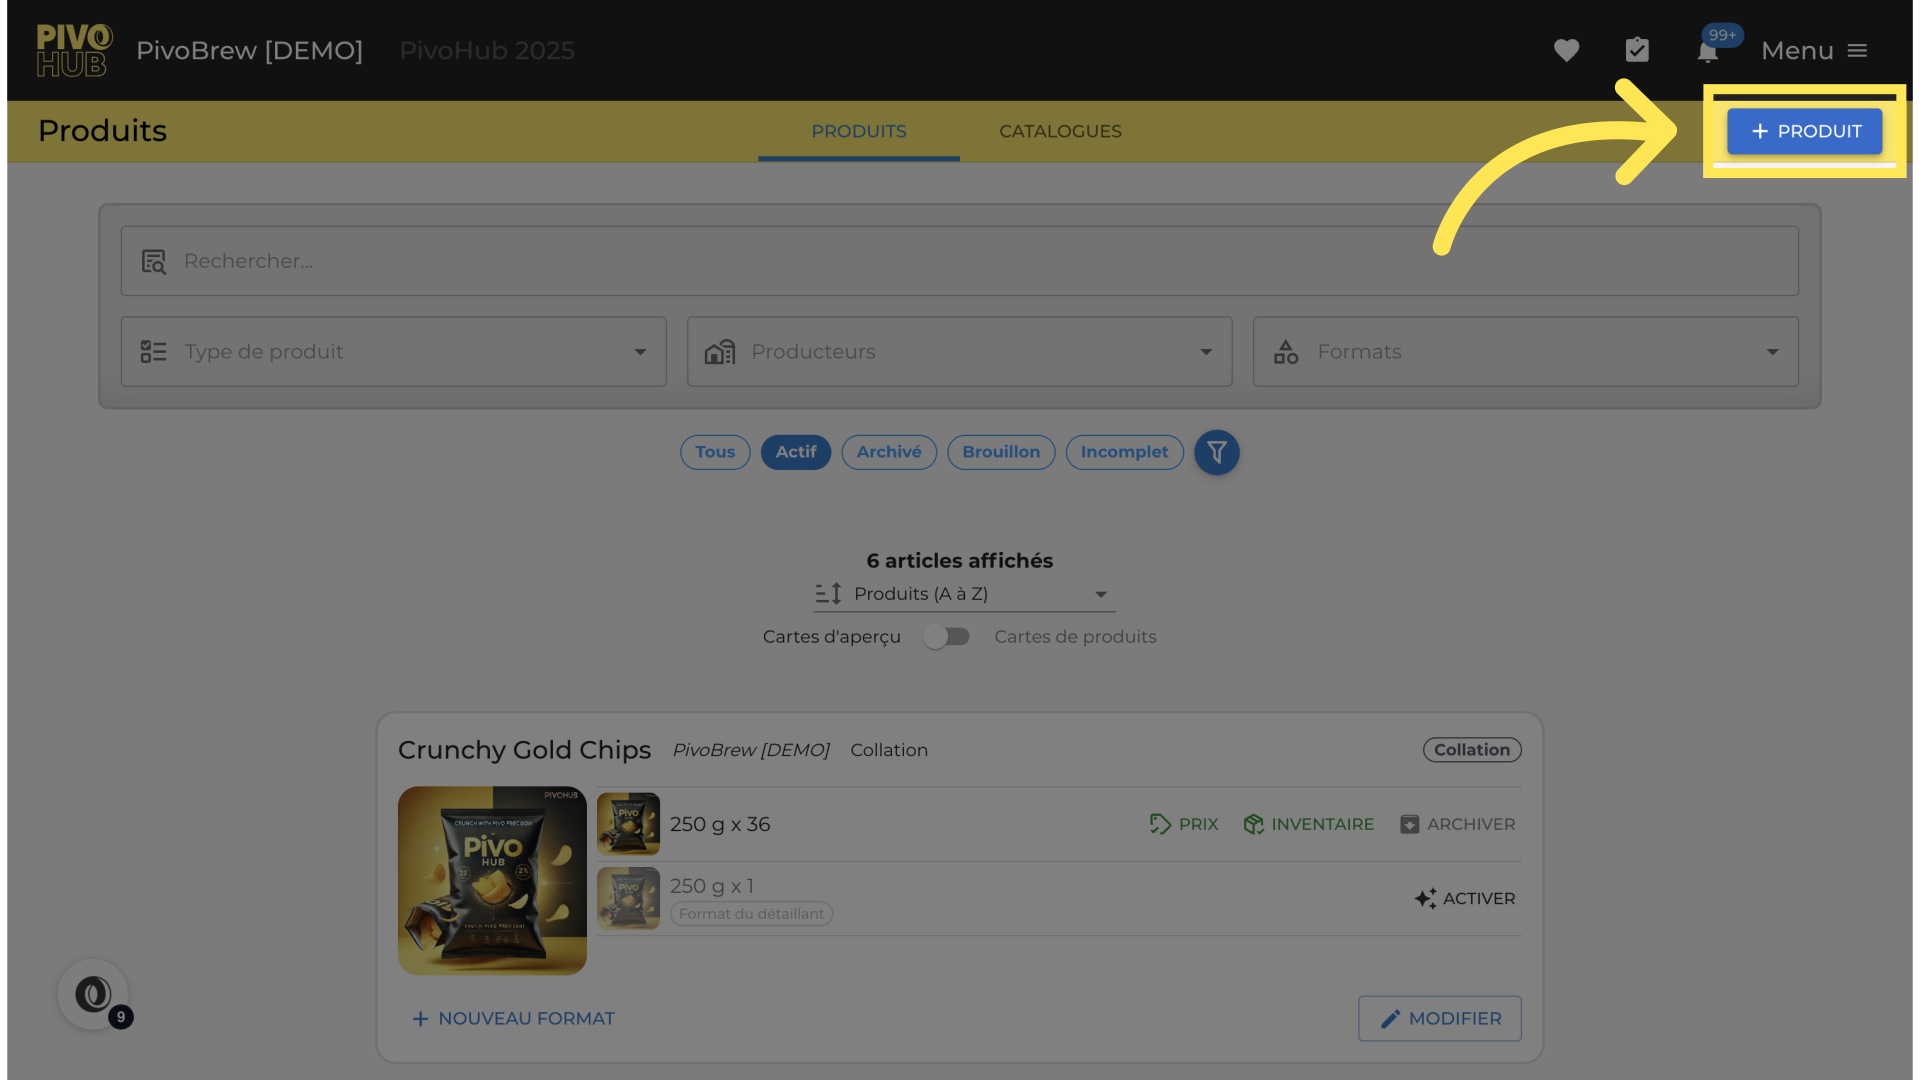This screenshot has width=1920, height=1080.
Task: Expand the Formats dropdown
Action: click(1525, 352)
